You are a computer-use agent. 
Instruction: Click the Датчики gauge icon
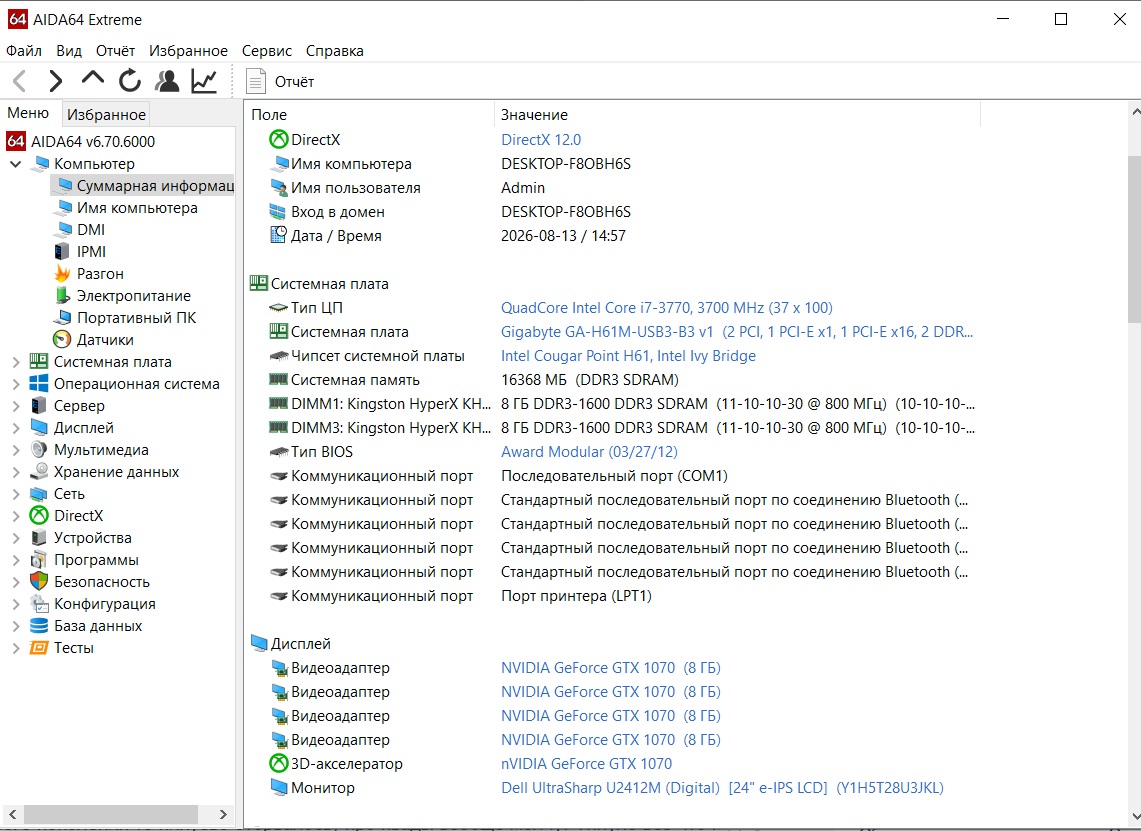coord(63,339)
